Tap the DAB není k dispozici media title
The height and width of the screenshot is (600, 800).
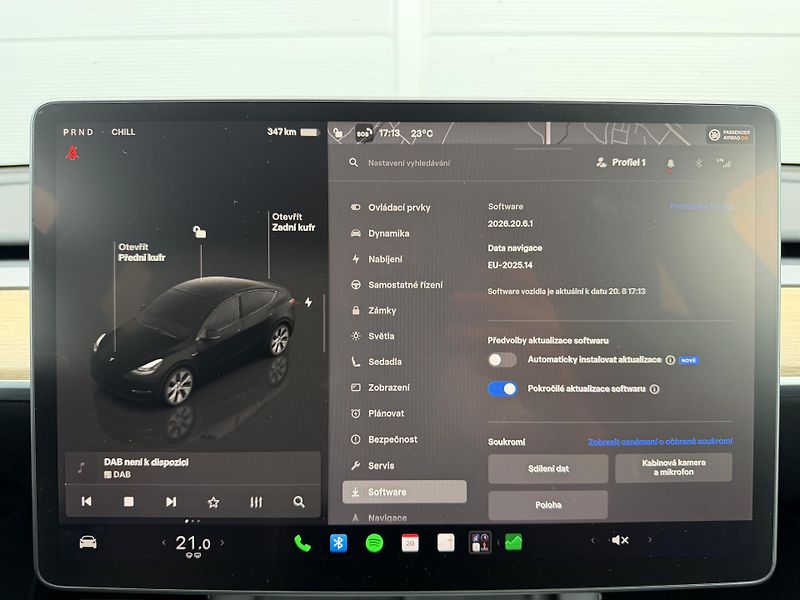click(x=146, y=462)
